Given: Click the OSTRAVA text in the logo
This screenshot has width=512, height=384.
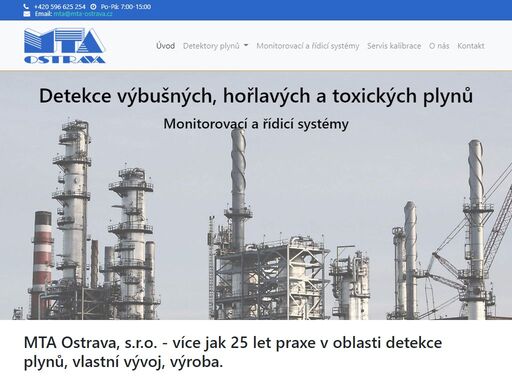Looking at the screenshot, I should tap(65, 60).
